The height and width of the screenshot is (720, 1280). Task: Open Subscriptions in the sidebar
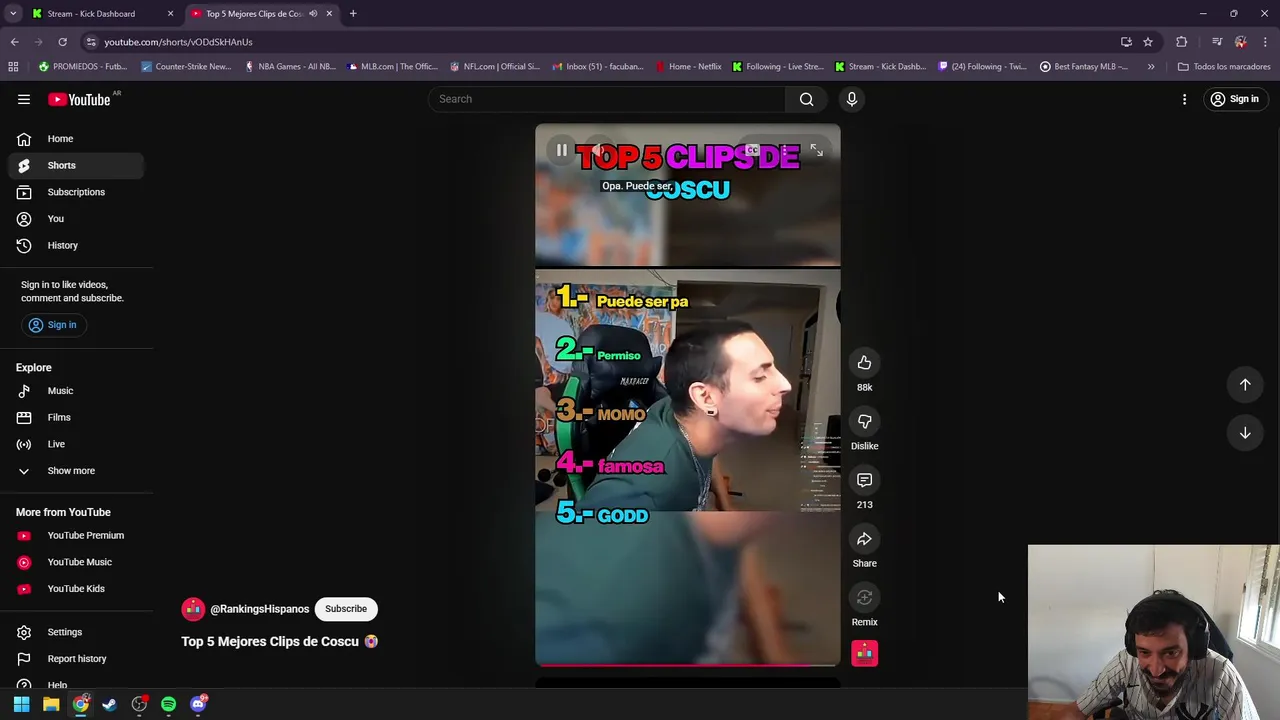point(76,192)
